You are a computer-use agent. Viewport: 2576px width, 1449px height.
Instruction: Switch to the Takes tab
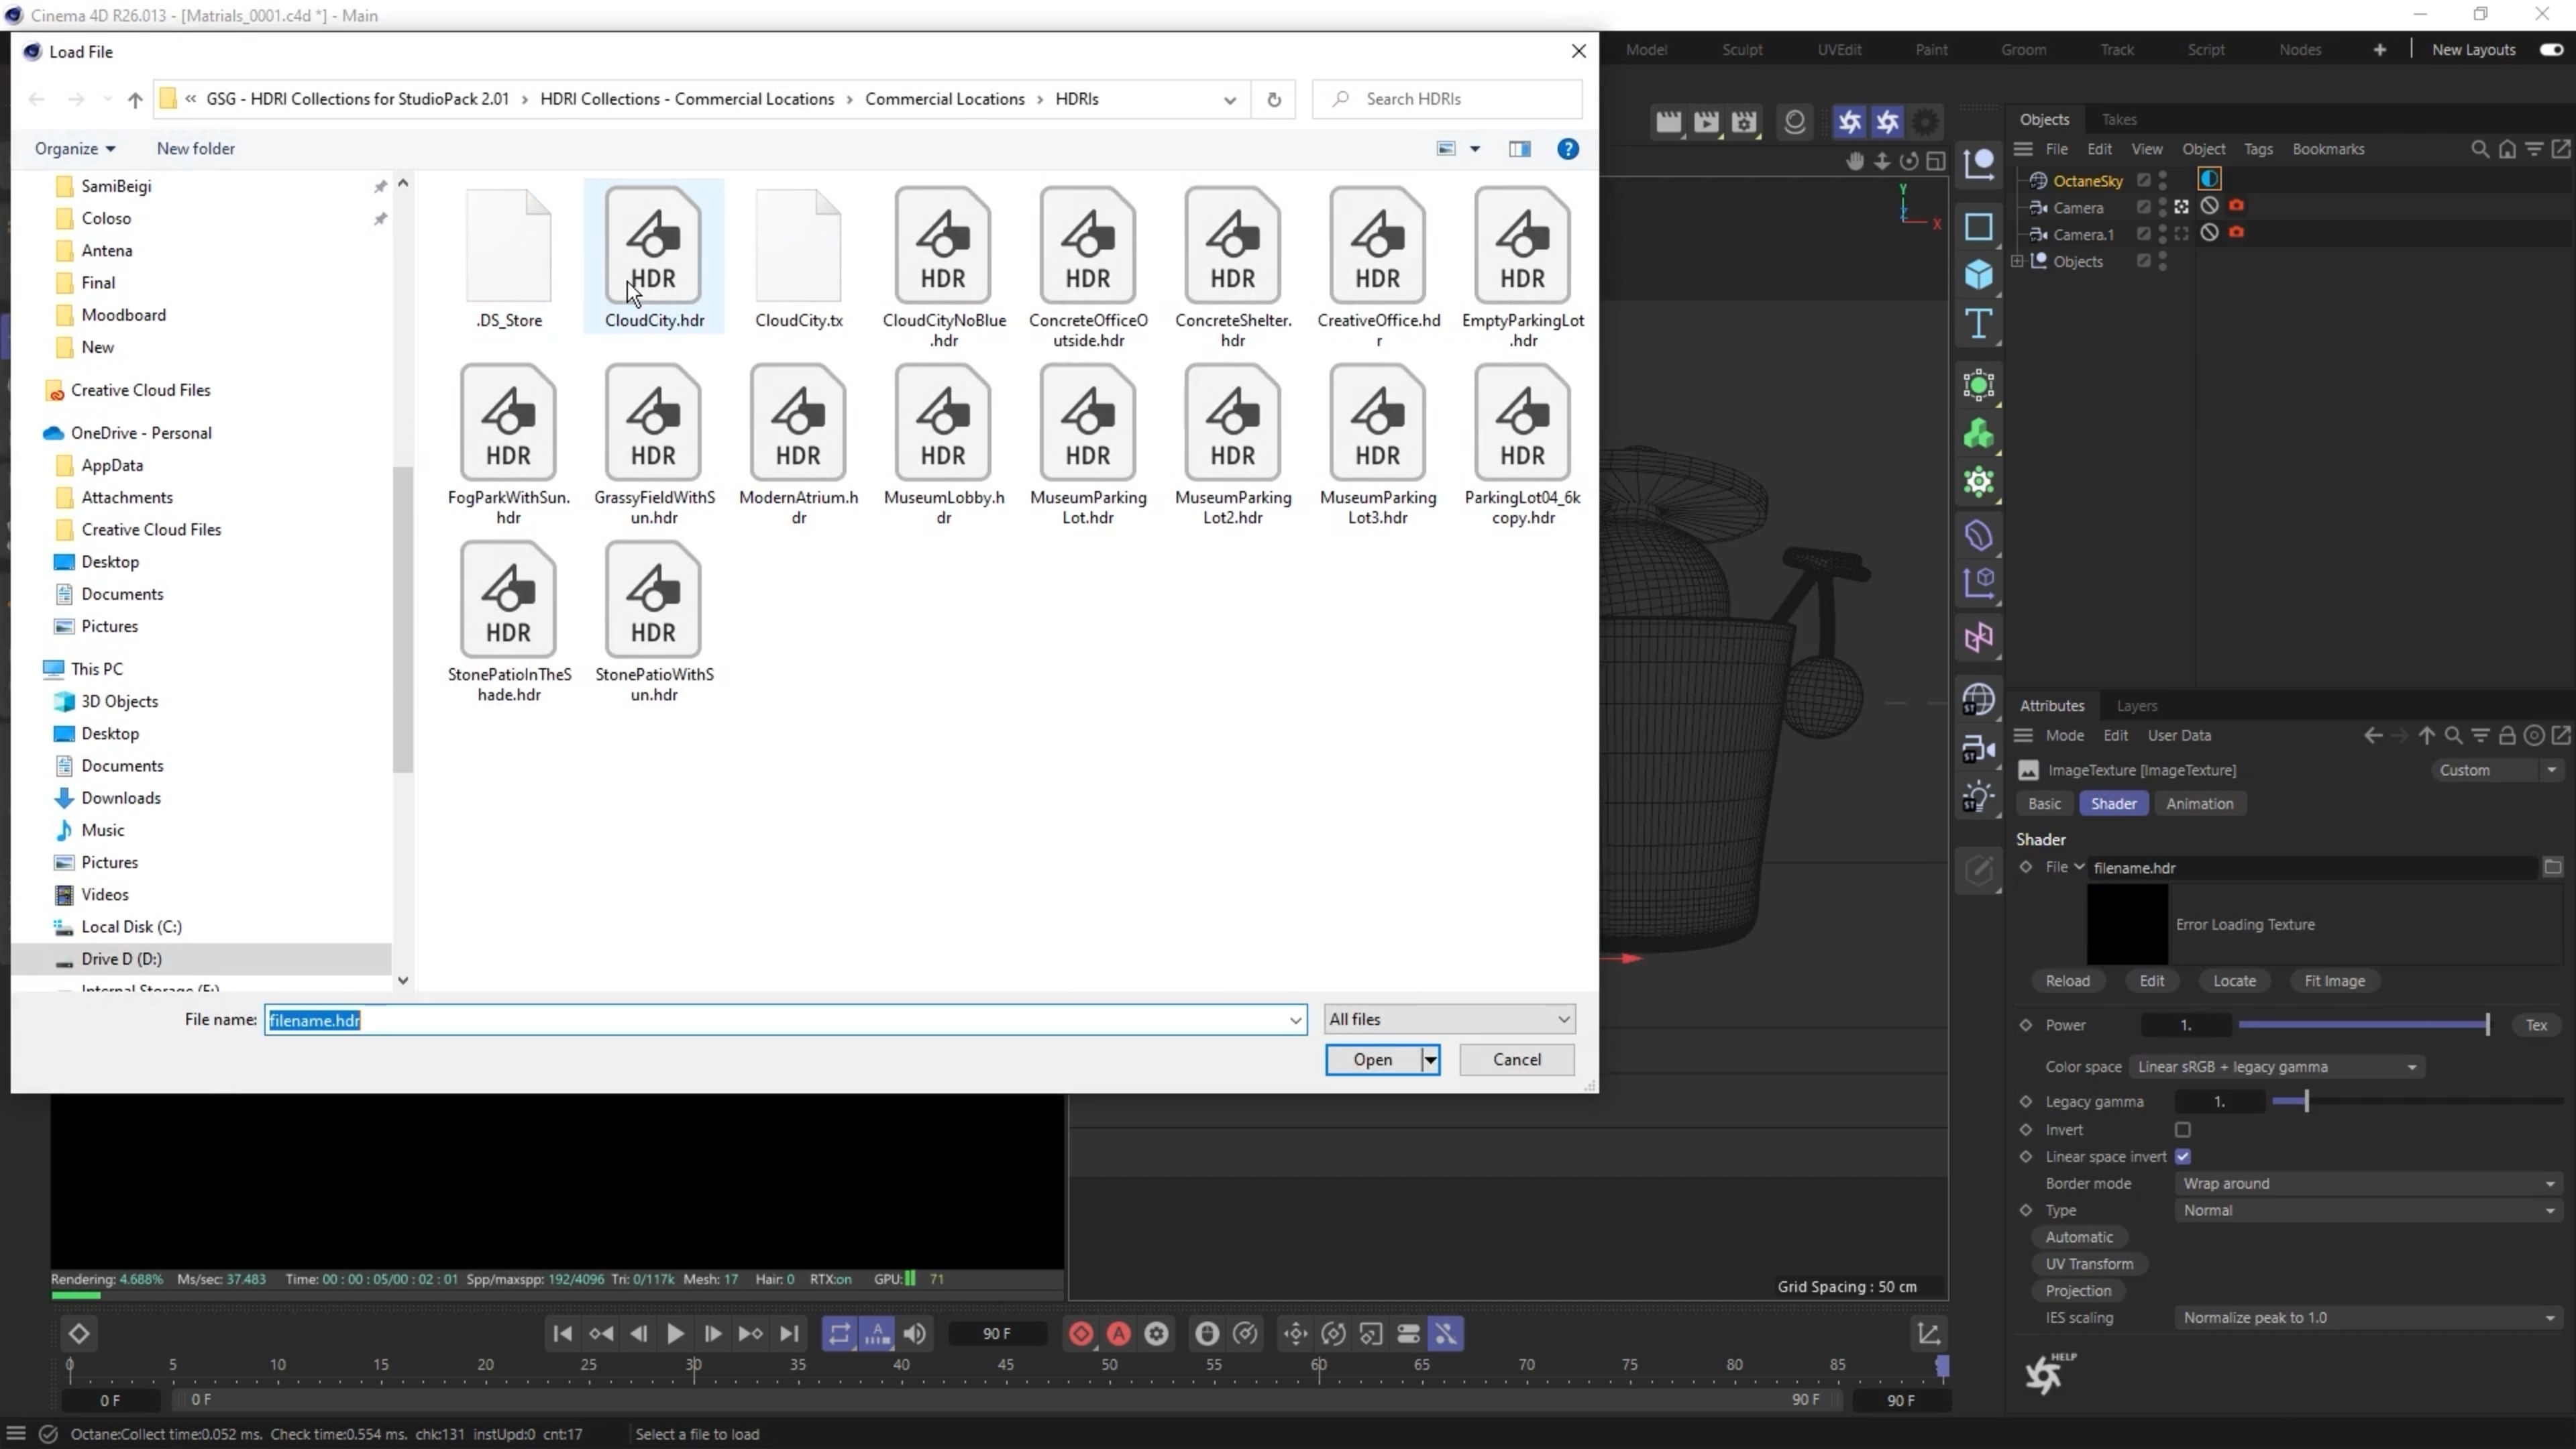(2119, 119)
